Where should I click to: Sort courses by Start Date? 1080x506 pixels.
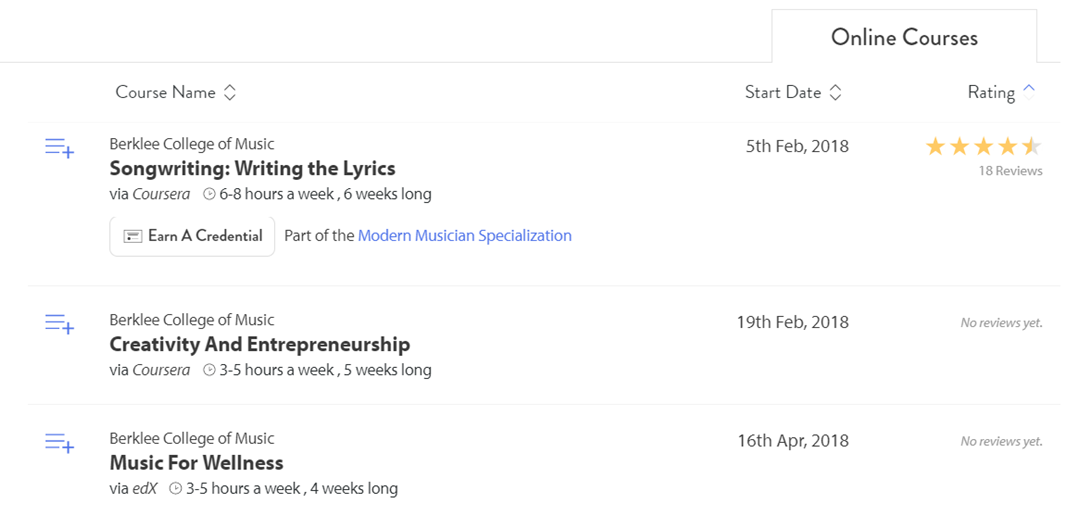click(793, 92)
